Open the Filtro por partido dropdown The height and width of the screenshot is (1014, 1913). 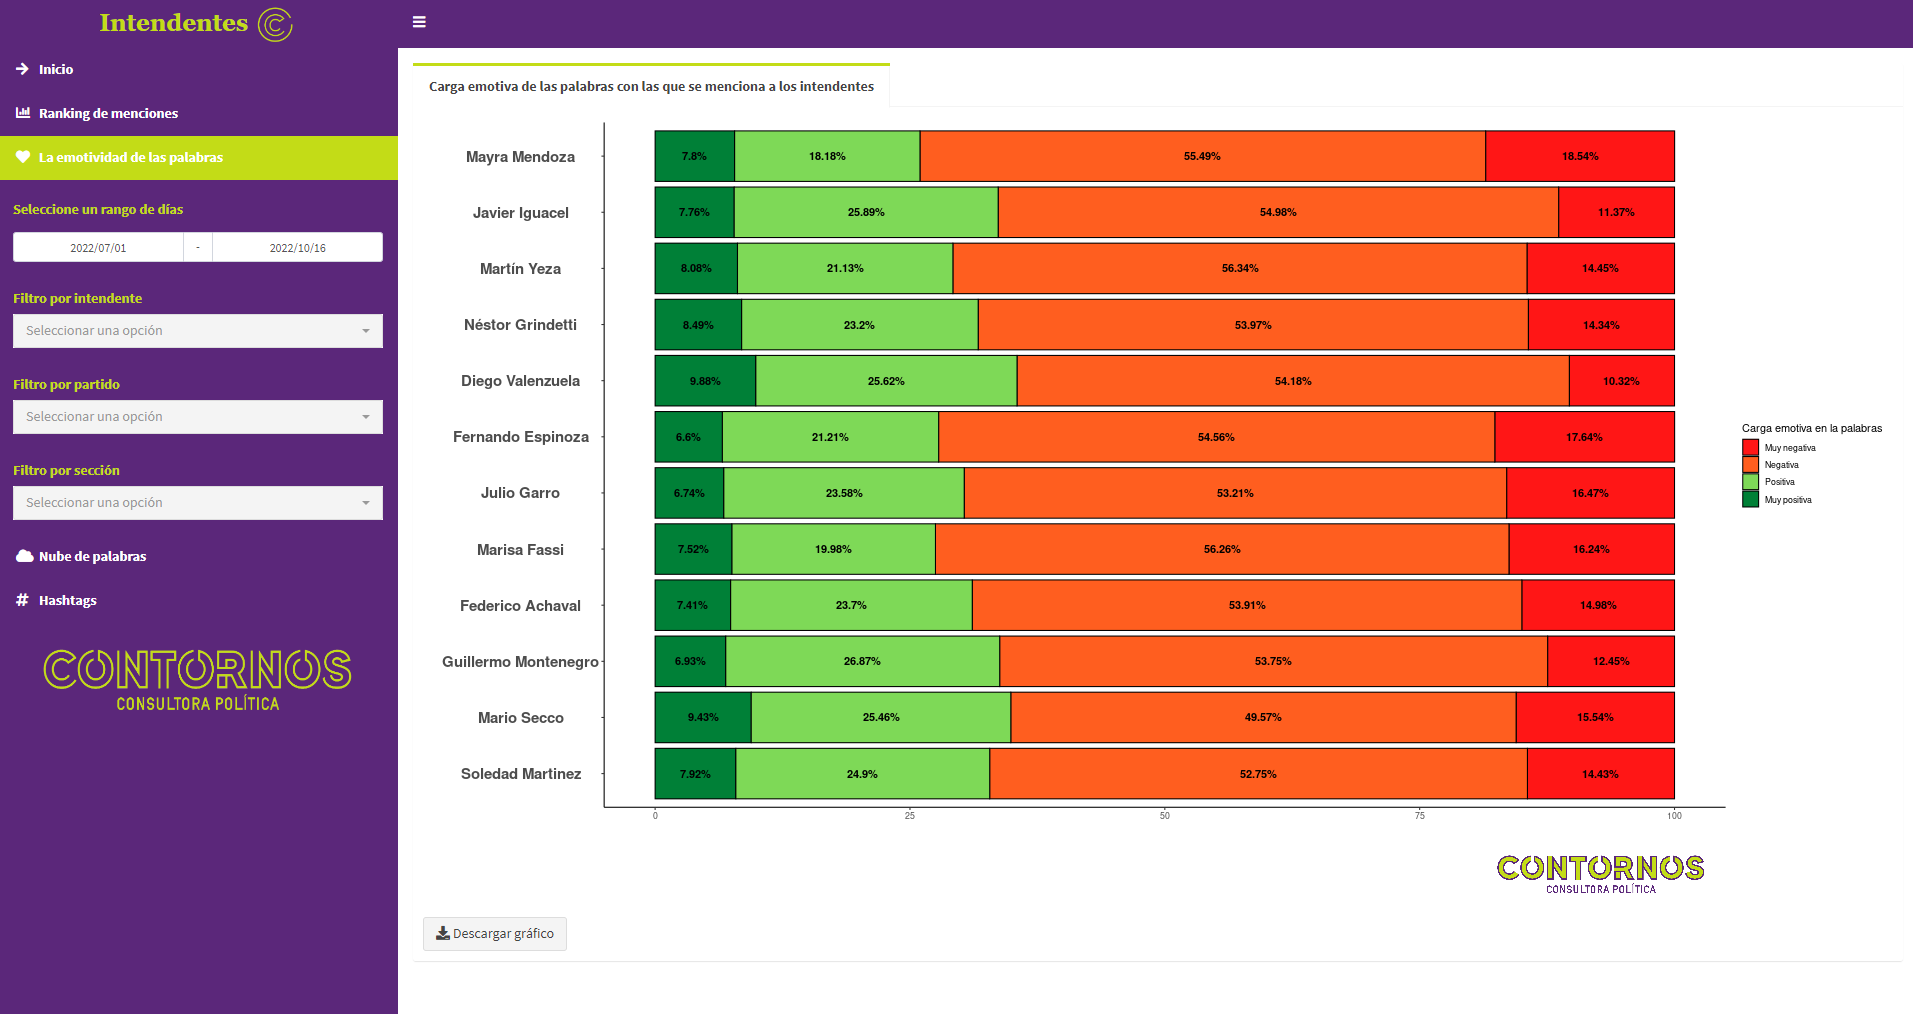click(x=198, y=417)
